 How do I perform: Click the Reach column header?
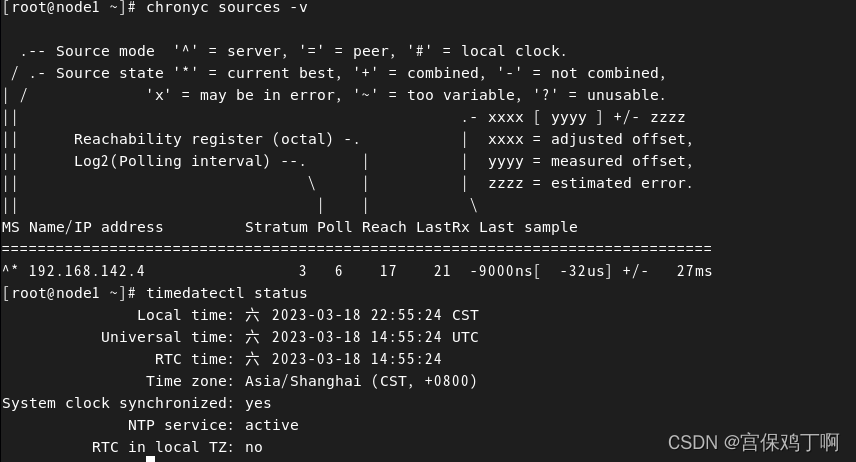tap(384, 227)
